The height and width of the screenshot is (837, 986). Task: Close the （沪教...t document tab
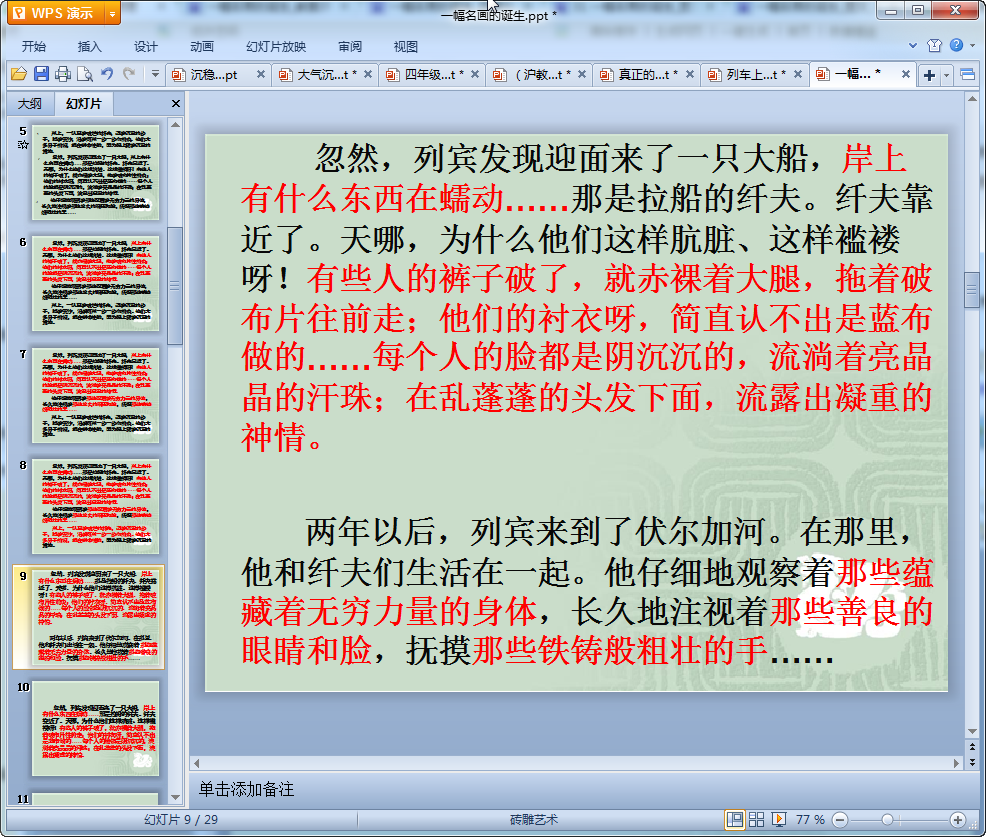582,74
